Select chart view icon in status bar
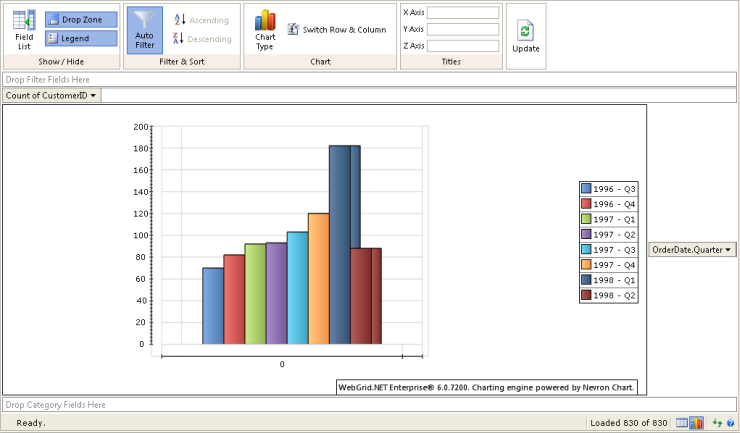 click(696, 423)
